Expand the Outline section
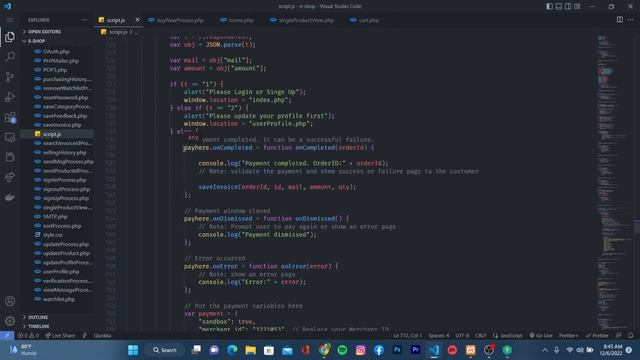This screenshot has width=640, height=360. 57,317
